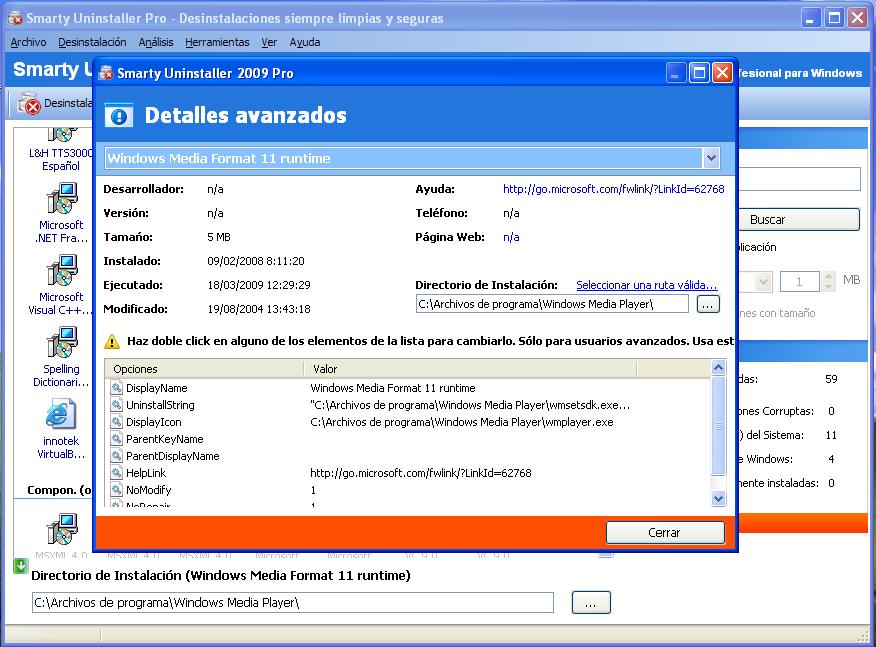
Task: Click the UninstallString row icon
Action: tap(116, 405)
